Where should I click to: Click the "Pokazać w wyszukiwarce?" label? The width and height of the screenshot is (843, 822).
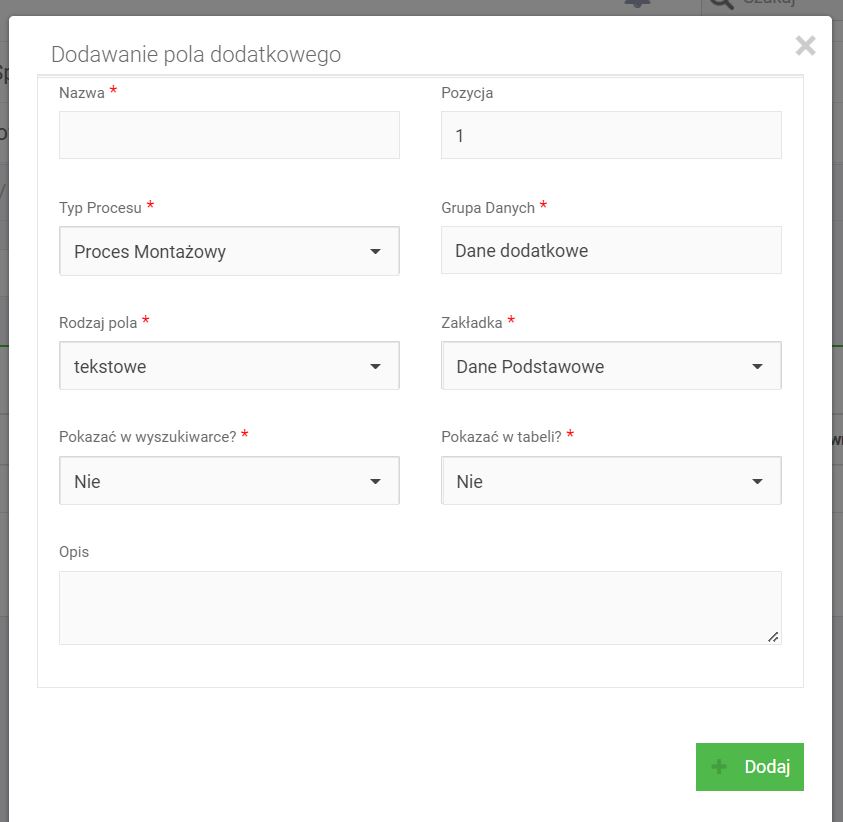click(148, 437)
